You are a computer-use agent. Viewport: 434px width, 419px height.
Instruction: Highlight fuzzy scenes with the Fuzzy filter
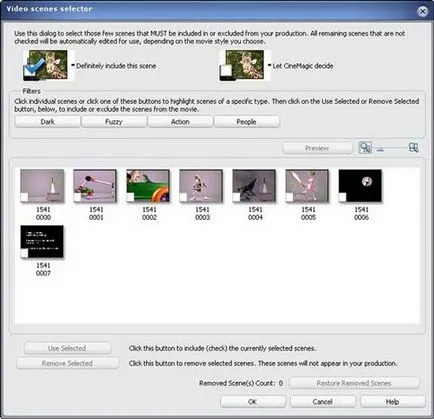click(x=114, y=122)
